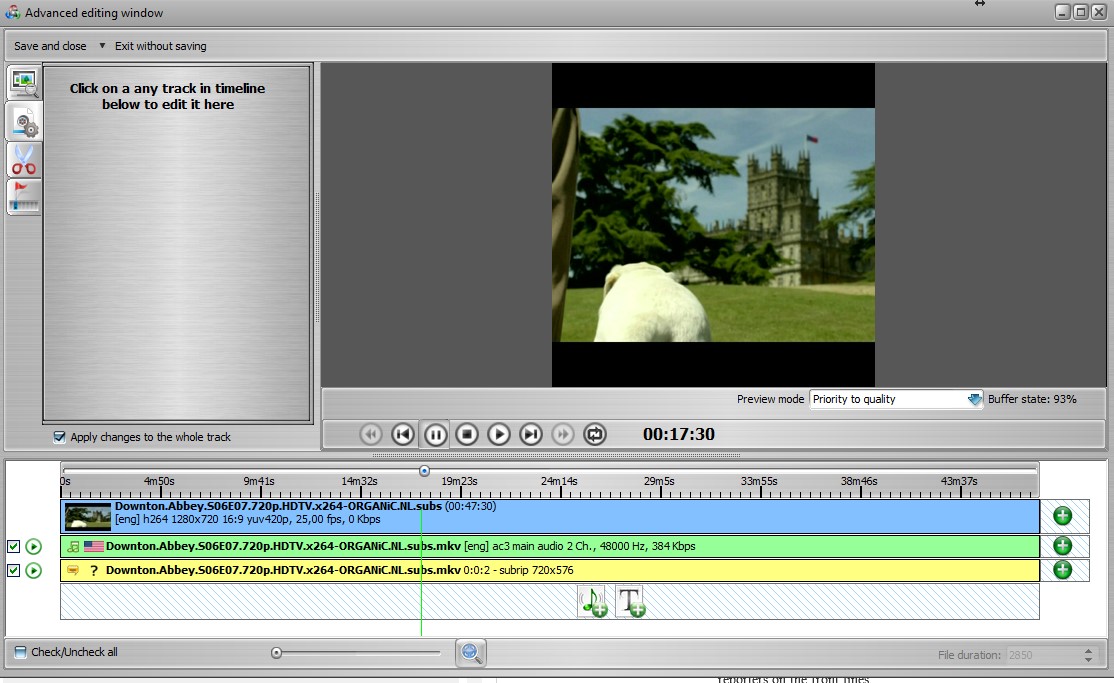This screenshot has height=683, width=1114.
Task: Click the timeline playhead position marker
Action: pyautogui.click(x=424, y=470)
